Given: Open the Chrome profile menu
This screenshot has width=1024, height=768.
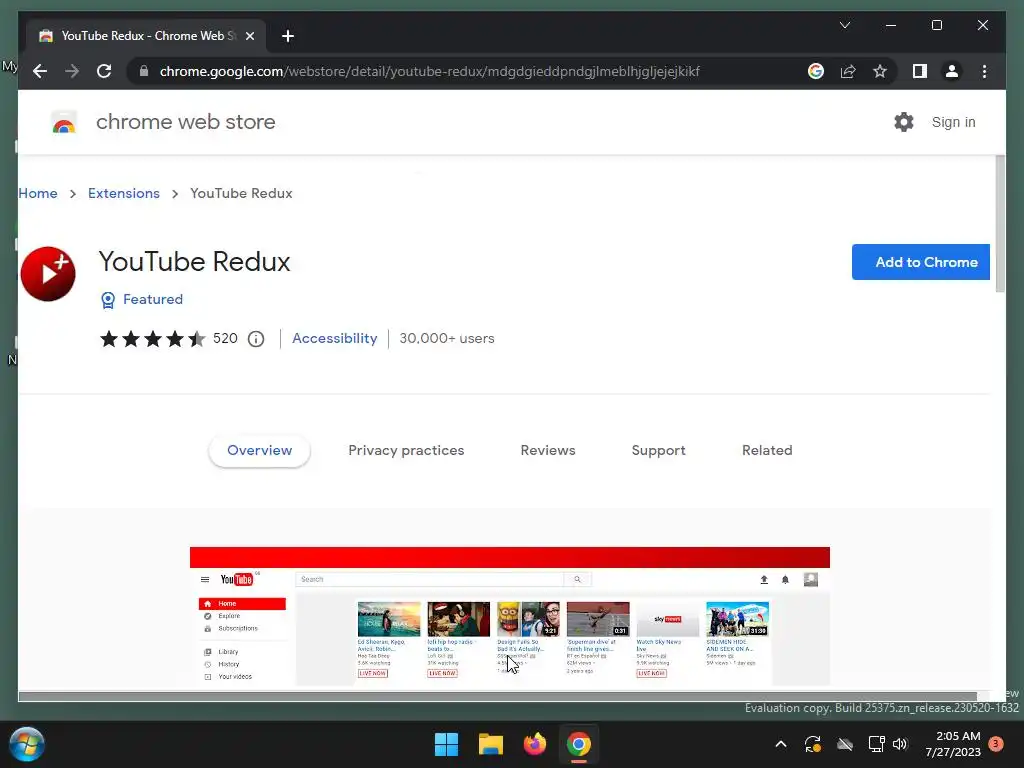Looking at the screenshot, I should click(952, 71).
